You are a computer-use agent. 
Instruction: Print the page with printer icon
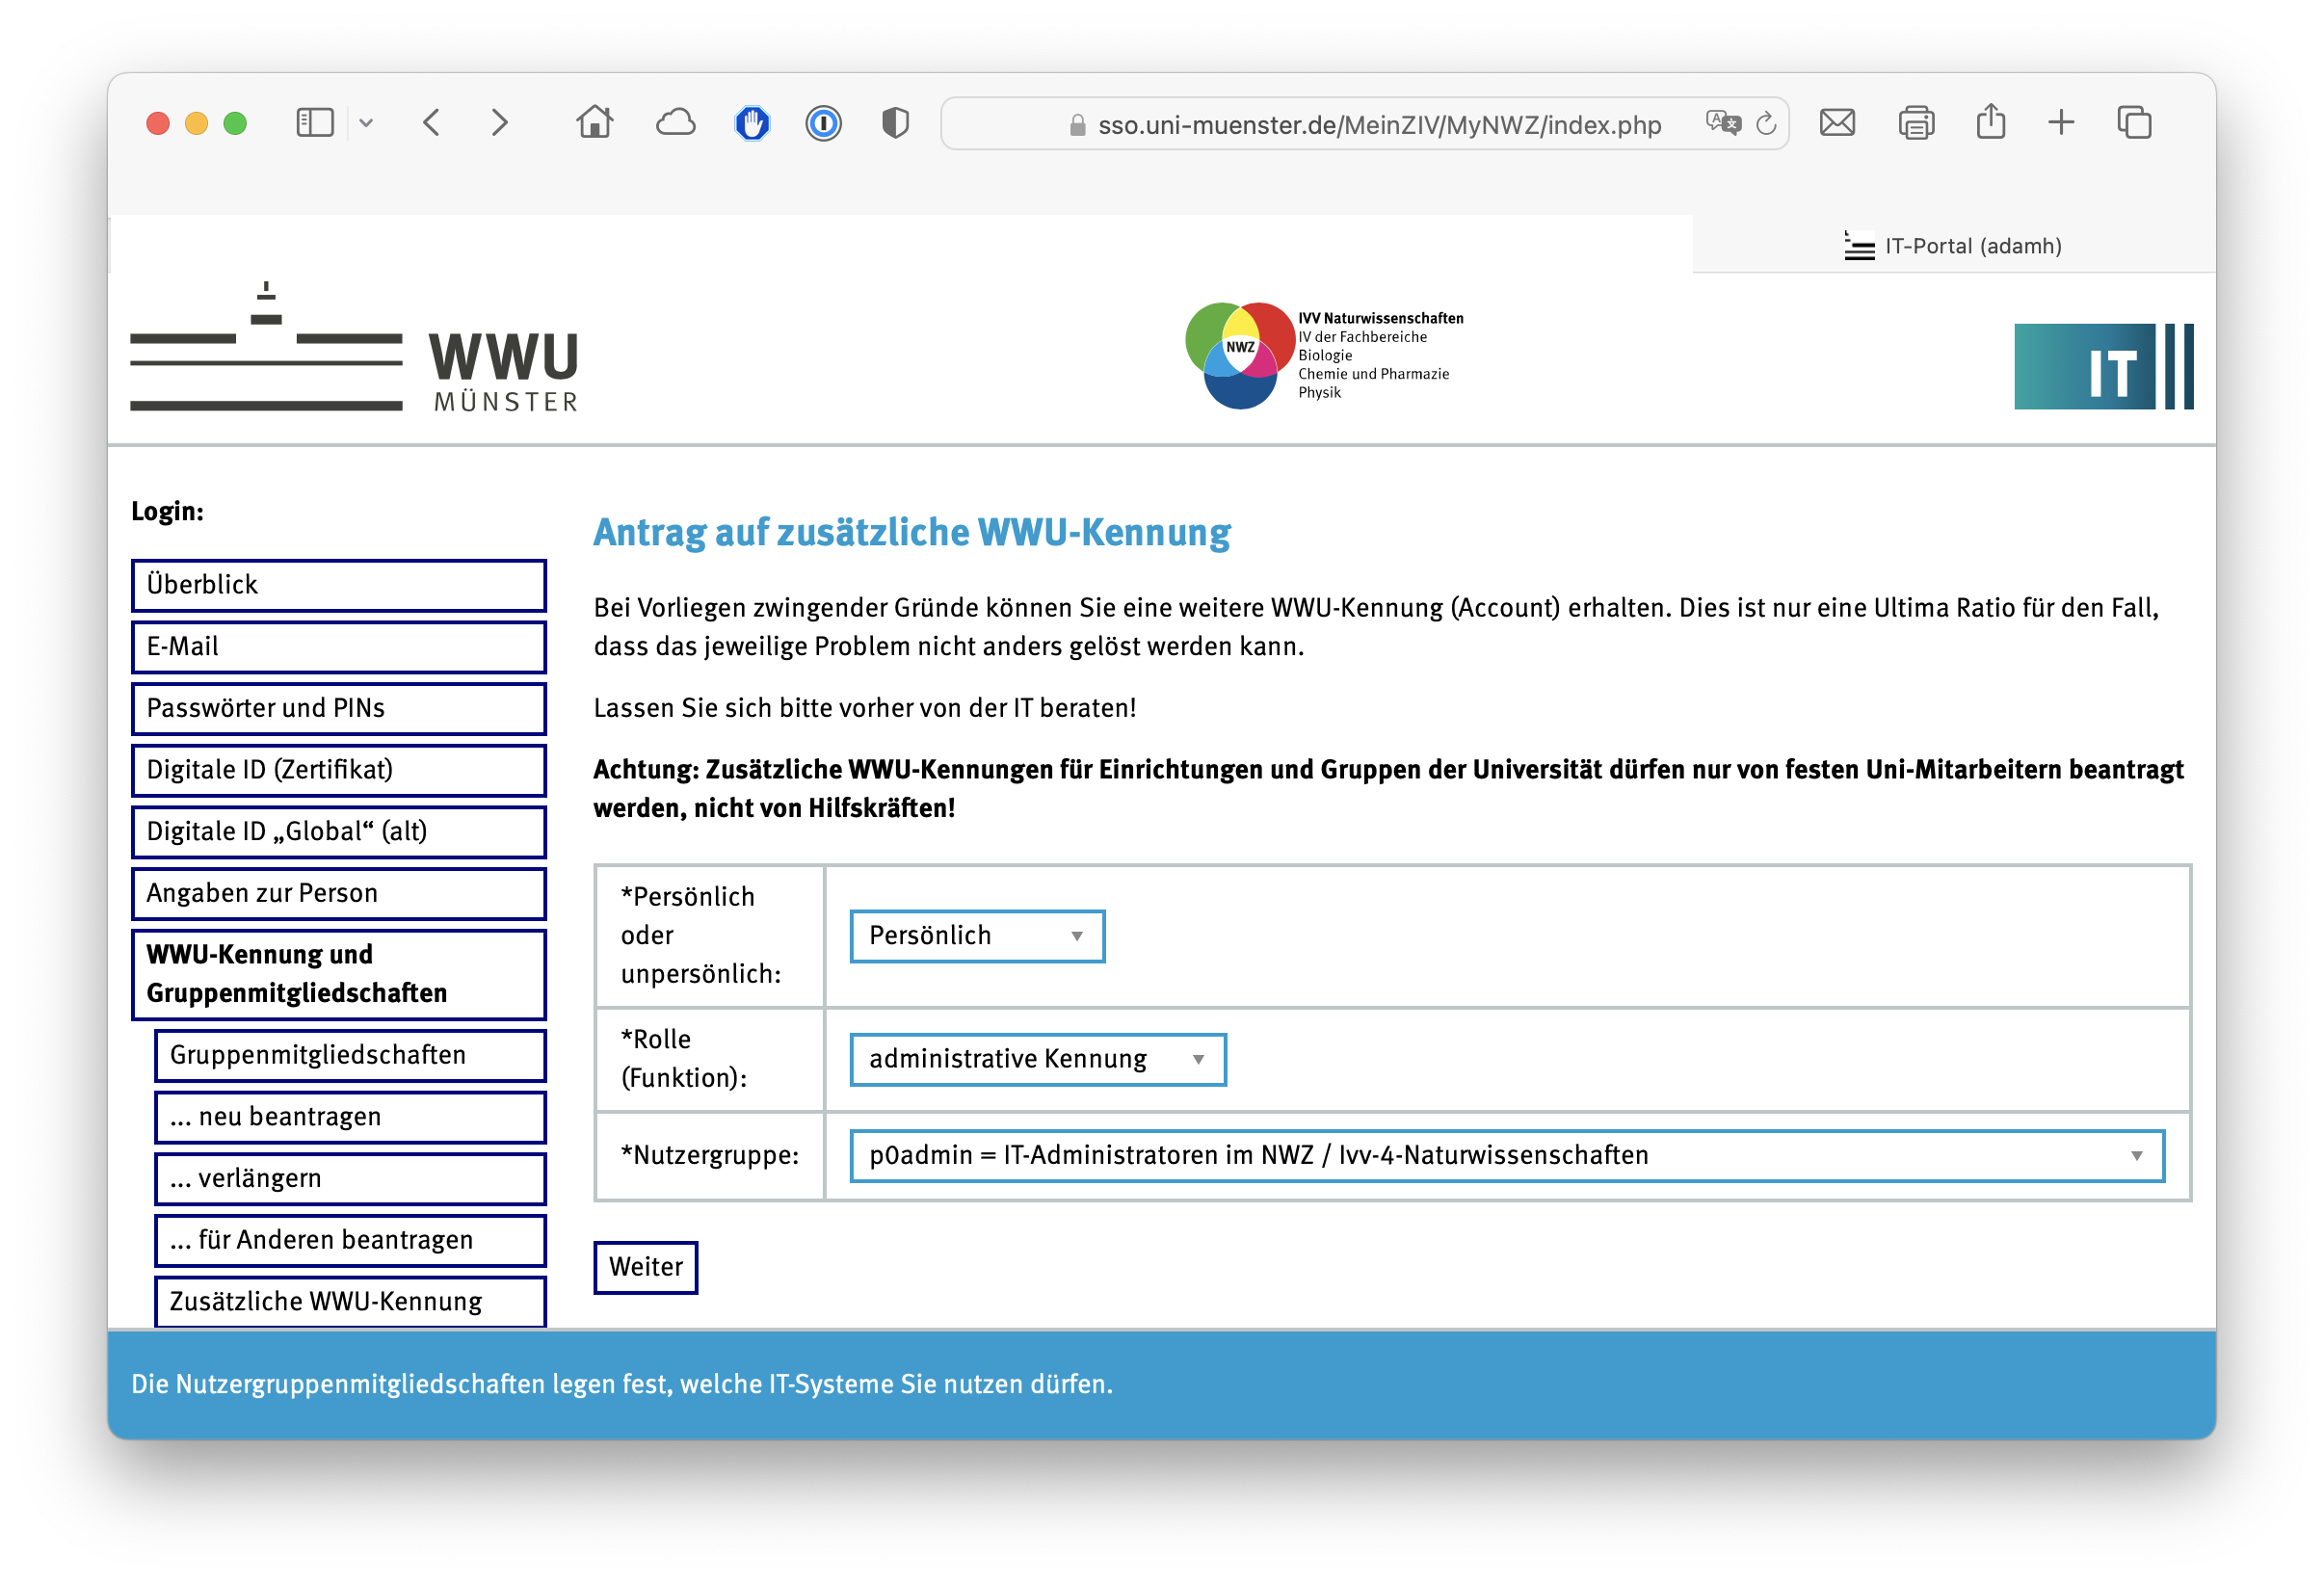pos(1916,123)
